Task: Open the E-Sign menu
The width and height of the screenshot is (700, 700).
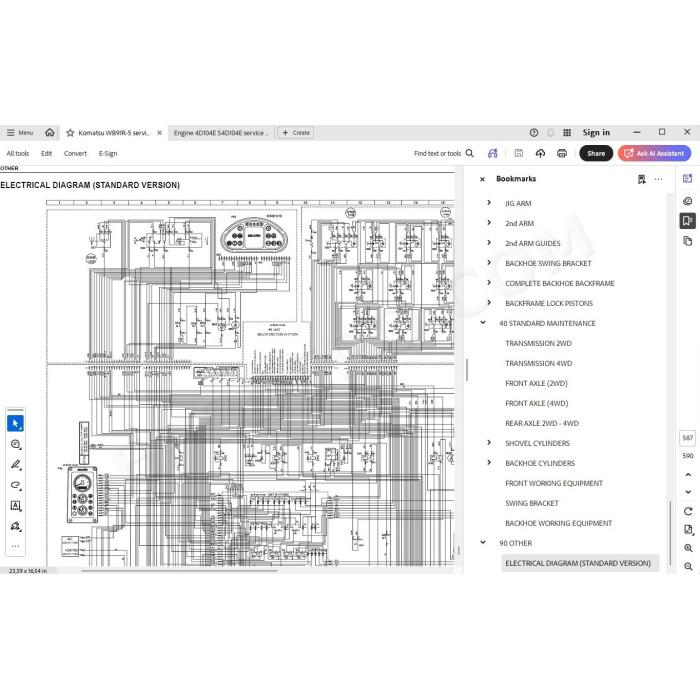Action: (108, 153)
